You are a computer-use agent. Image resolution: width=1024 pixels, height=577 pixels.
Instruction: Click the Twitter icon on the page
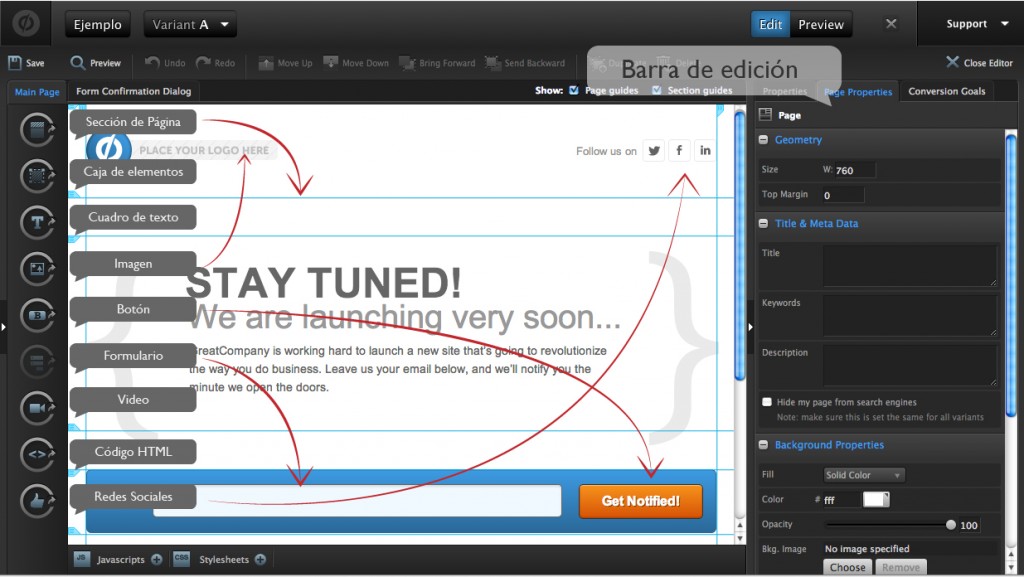pos(654,151)
